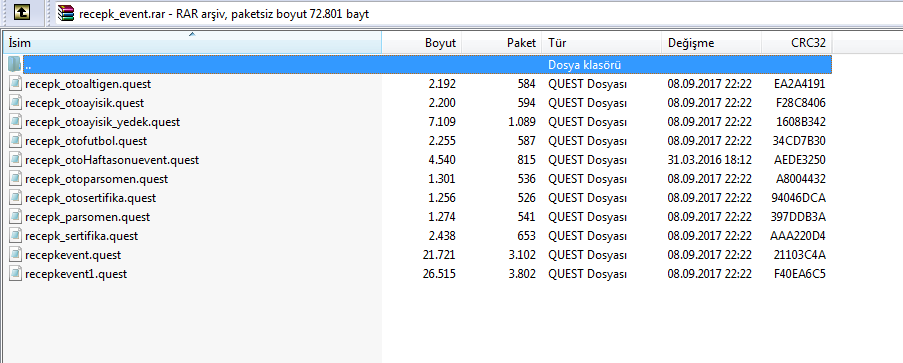This screenshot has width=903, height=363.
Task: Click CRC32 value 1608B342
Action: click(800, 122)
